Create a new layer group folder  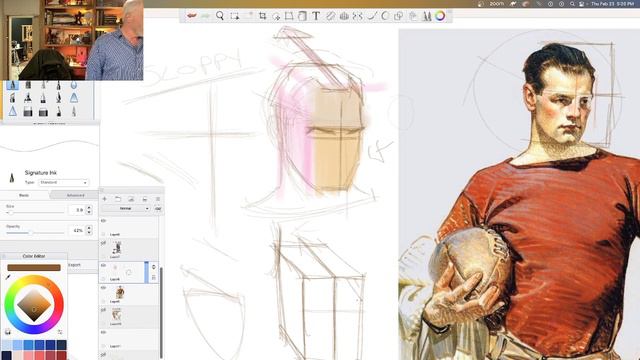(x=118, y=199)
